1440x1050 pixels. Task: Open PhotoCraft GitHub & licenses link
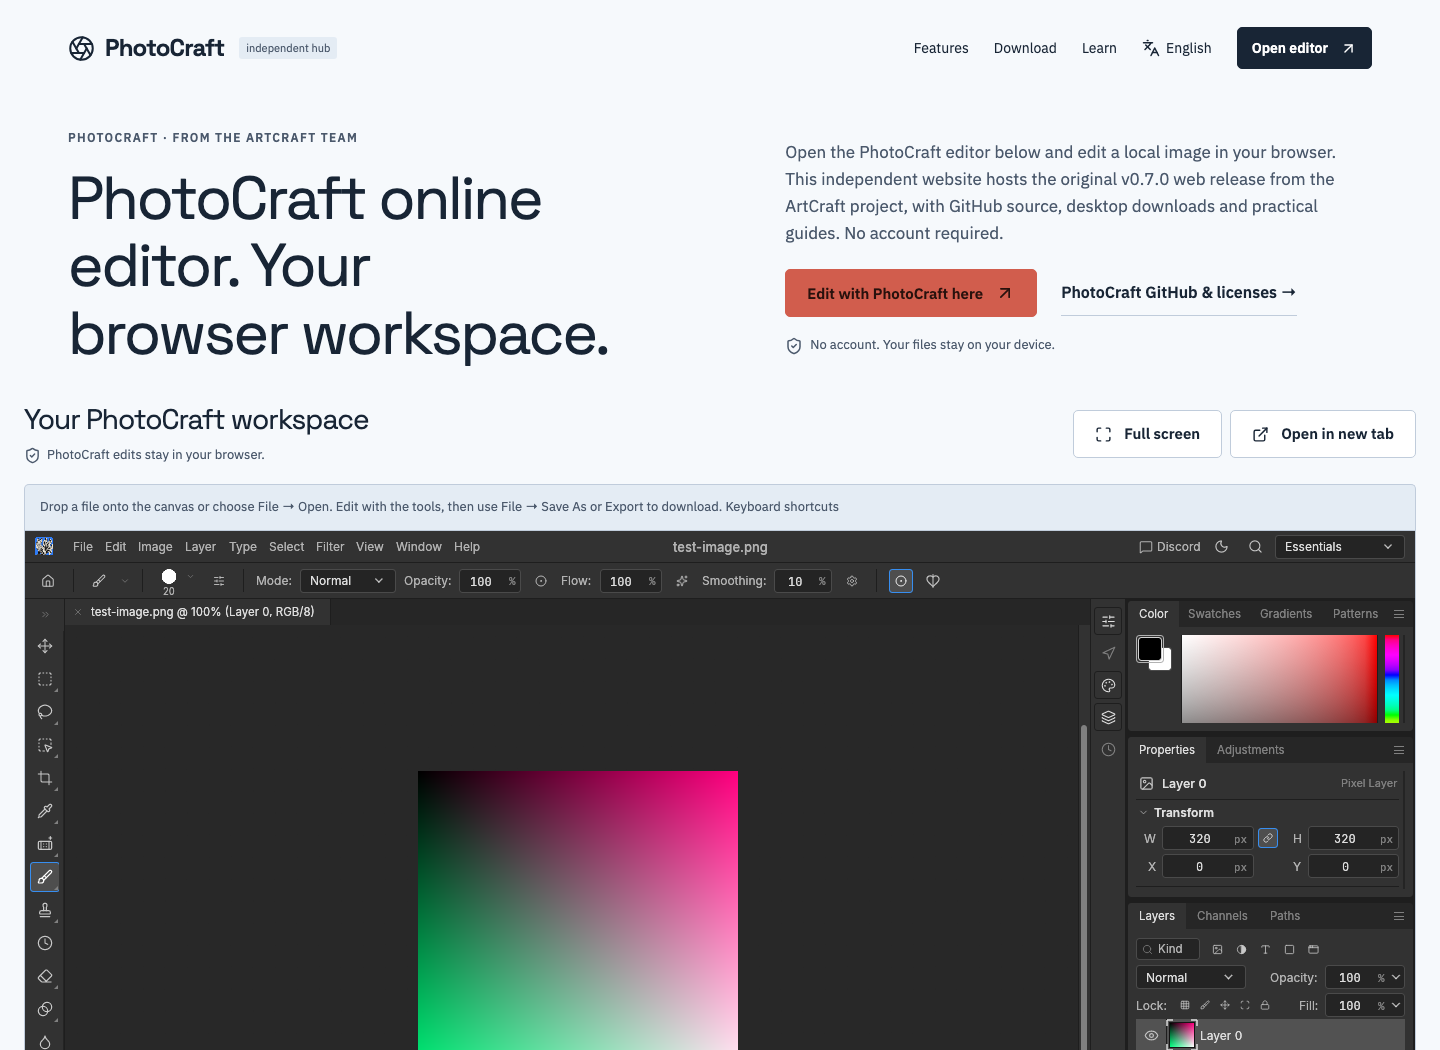pos(1179,293)
